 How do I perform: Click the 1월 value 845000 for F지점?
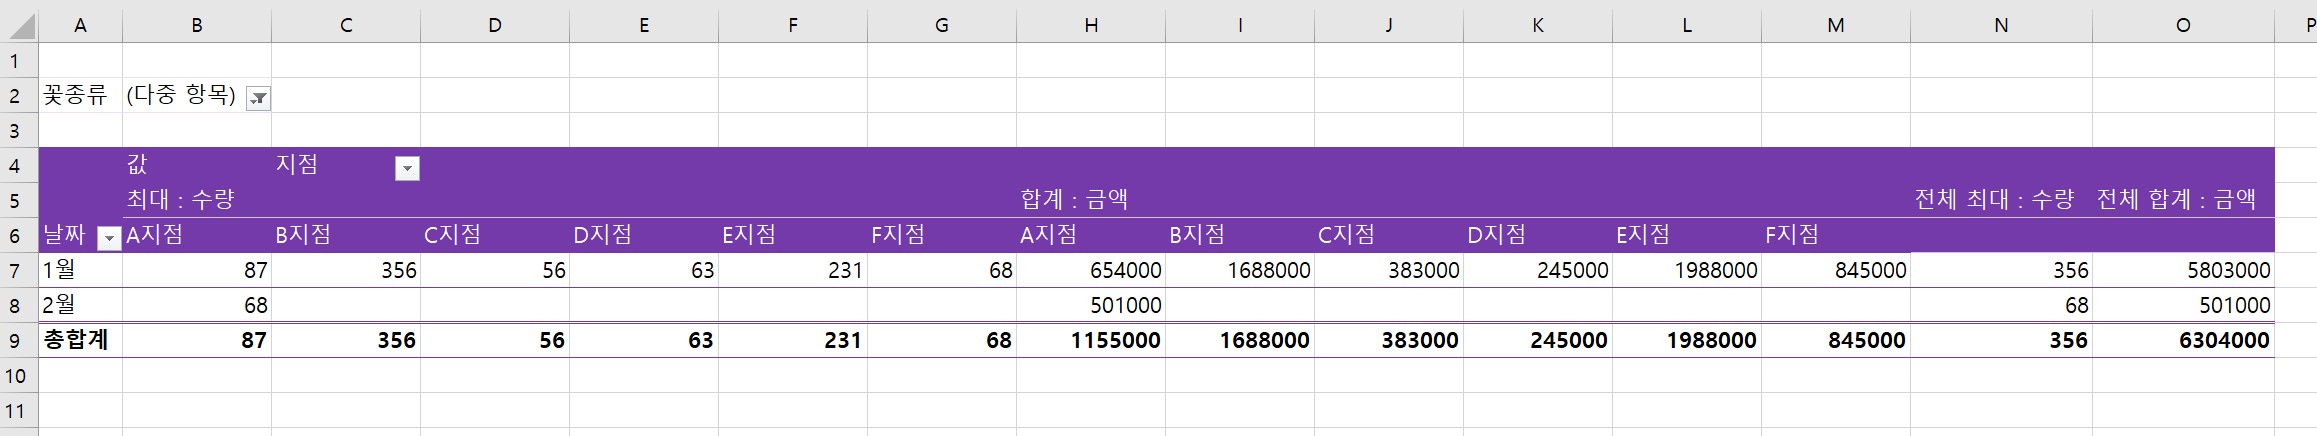[x=1836, y=270]
